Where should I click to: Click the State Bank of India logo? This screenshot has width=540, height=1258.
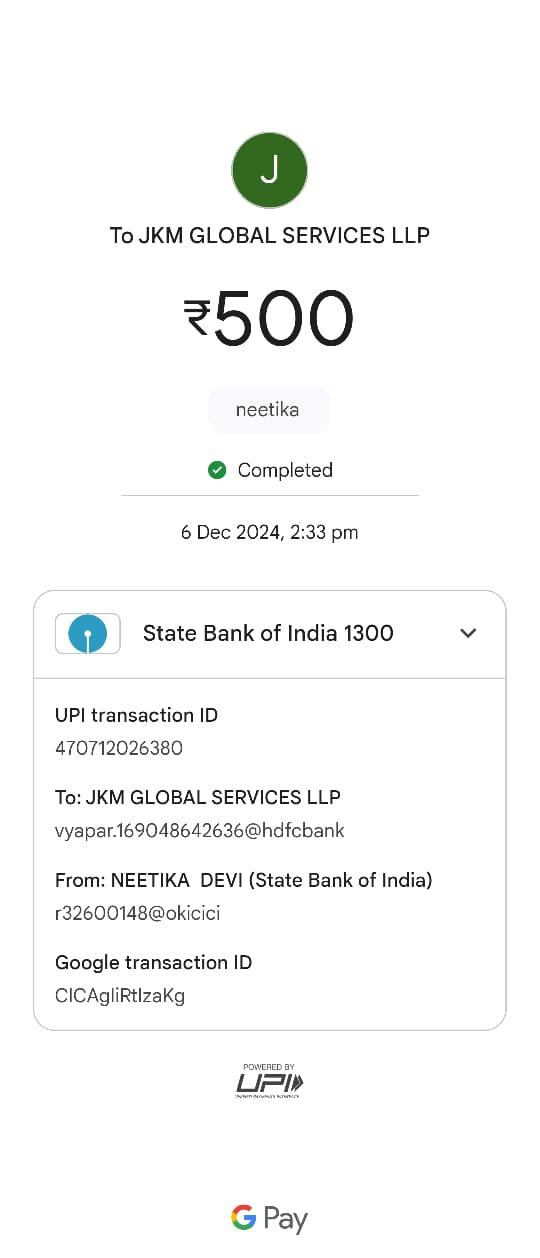point(88,633)
